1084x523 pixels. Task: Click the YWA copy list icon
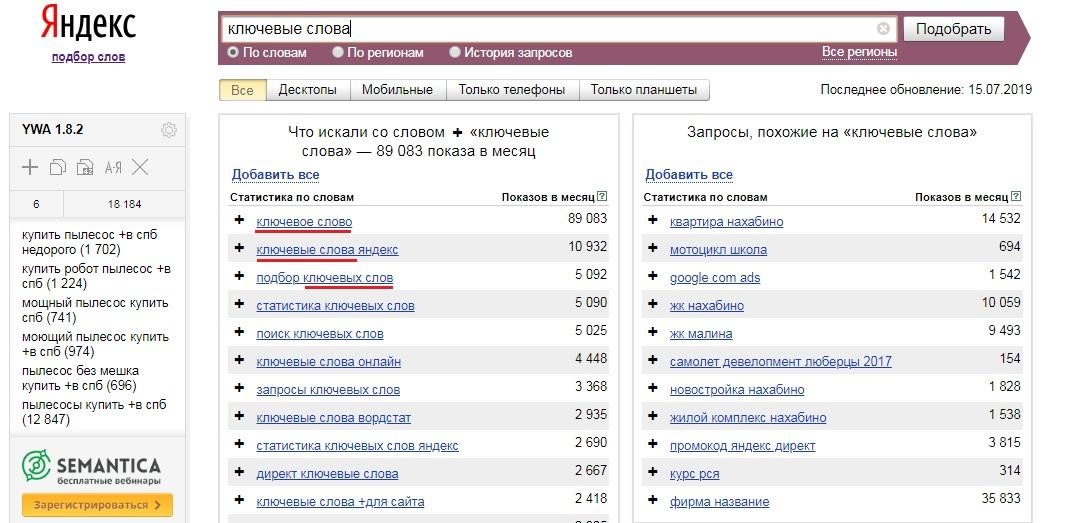pyautogui.click(x=57, y=167)
